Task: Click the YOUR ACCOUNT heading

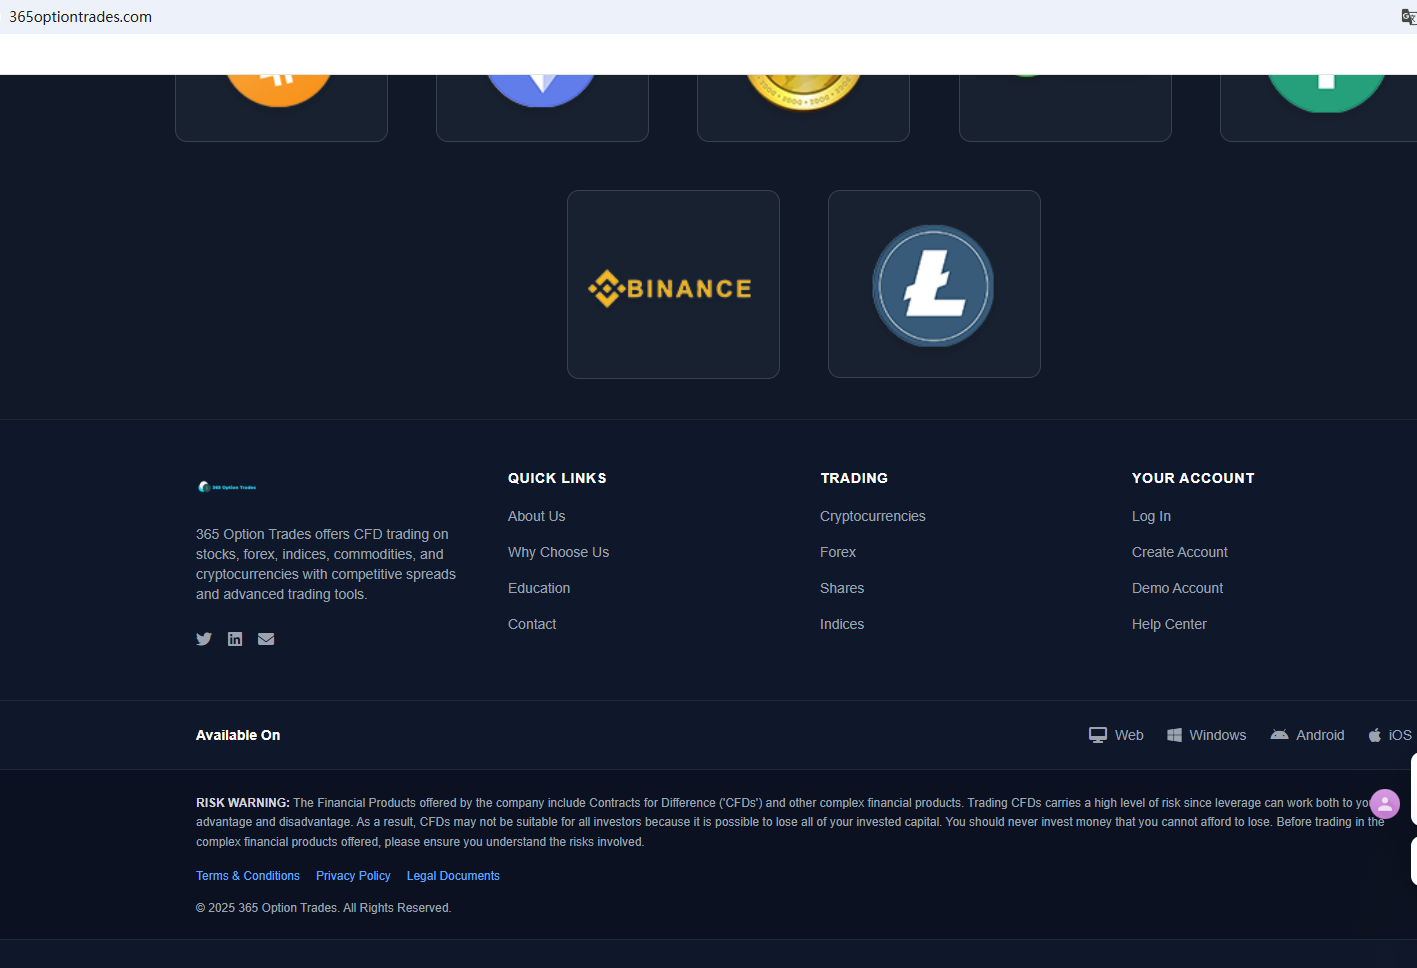Action: pos(1193,478)
